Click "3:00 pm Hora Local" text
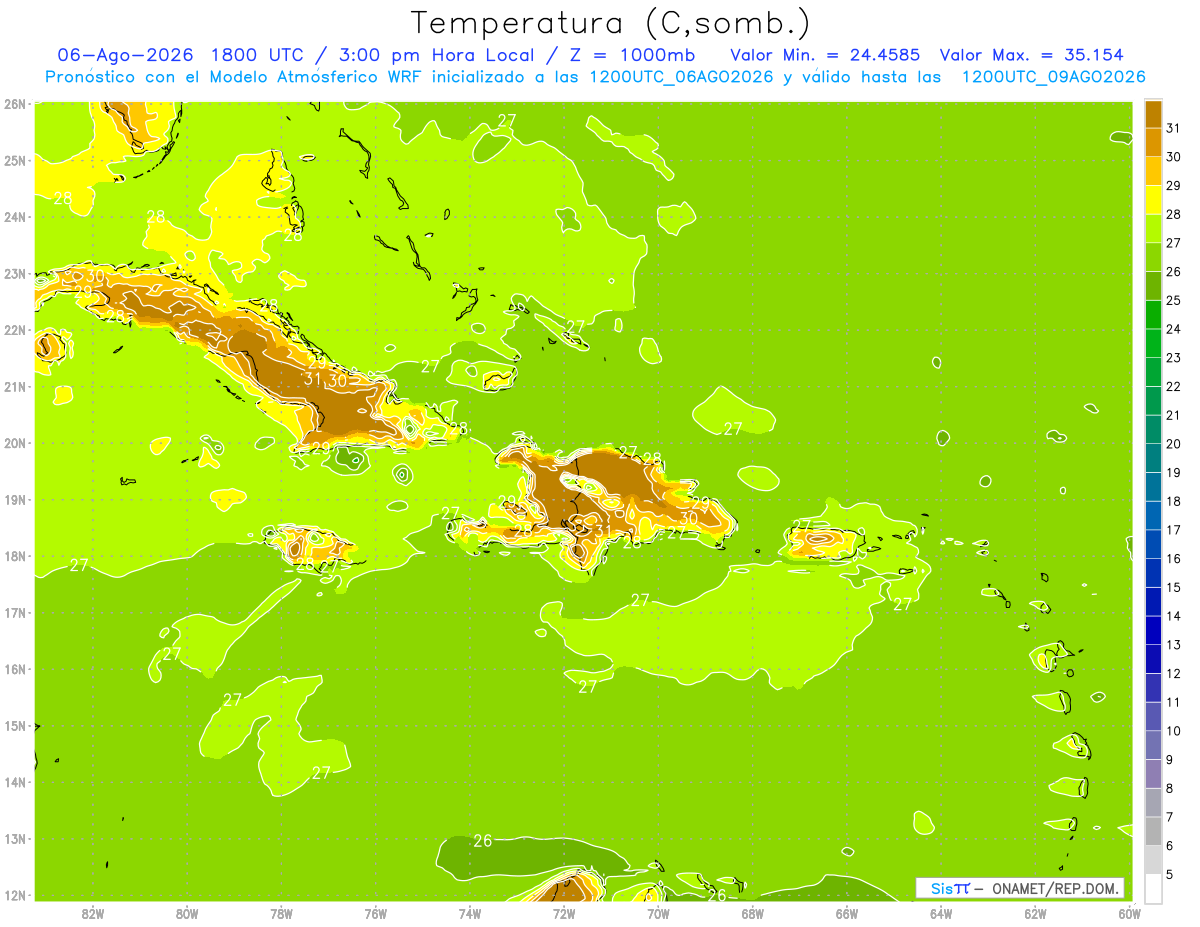 pos(437,54)
